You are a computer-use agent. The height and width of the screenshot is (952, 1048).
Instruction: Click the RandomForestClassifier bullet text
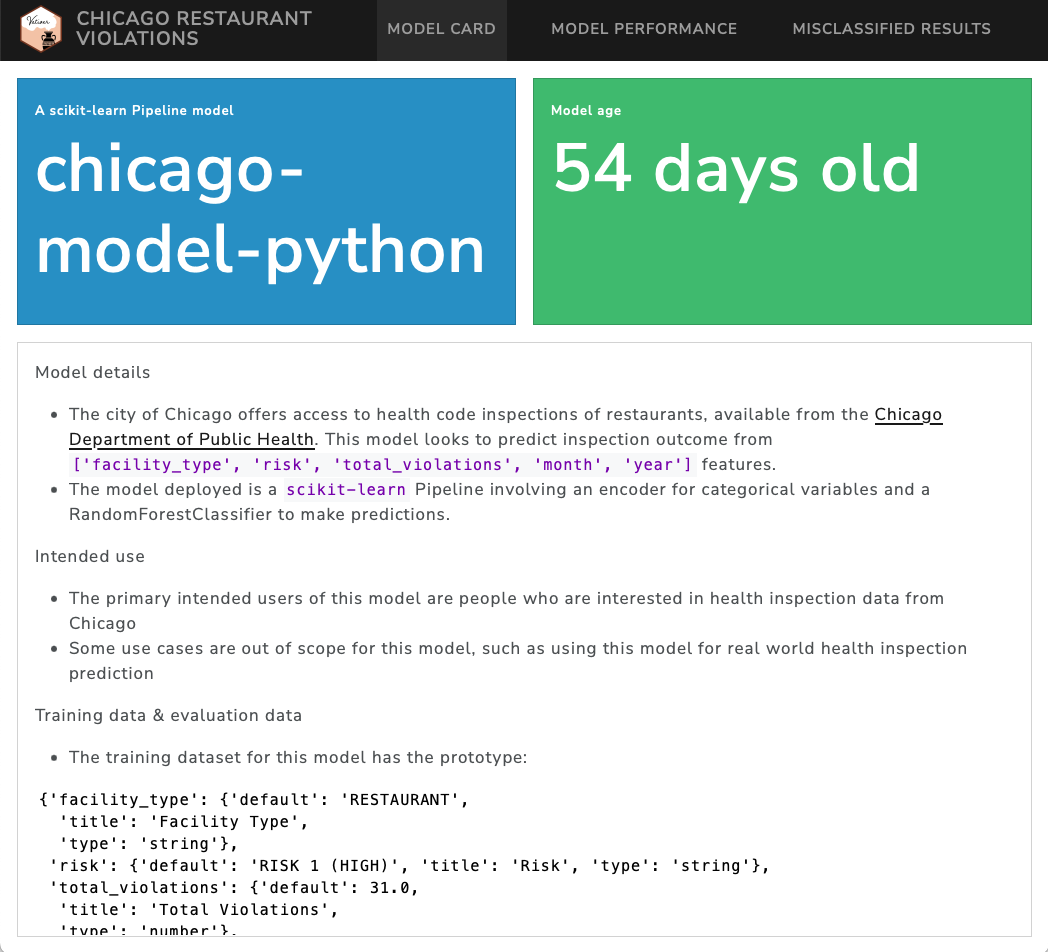pyautogui.click(x=259, y=514)
